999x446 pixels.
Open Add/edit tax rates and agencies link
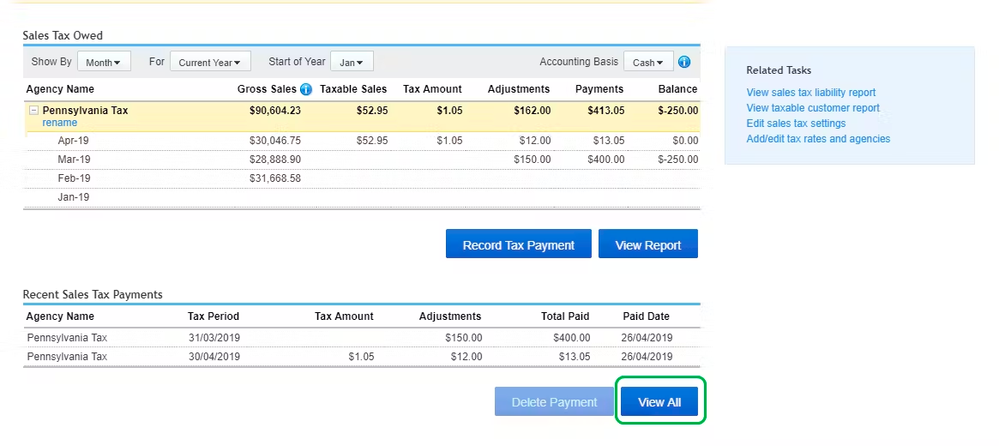(817, 139)
